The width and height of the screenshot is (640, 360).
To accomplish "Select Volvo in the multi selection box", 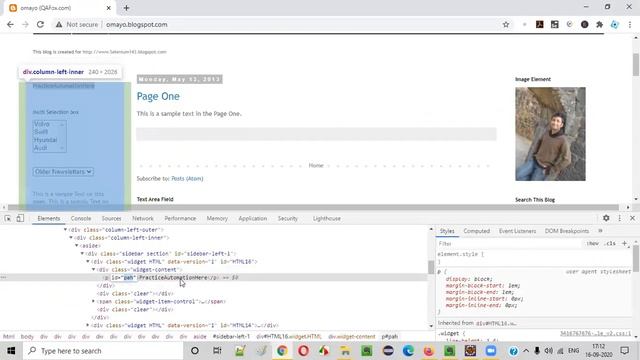I will pyautogui.click(x=42, y=124).
